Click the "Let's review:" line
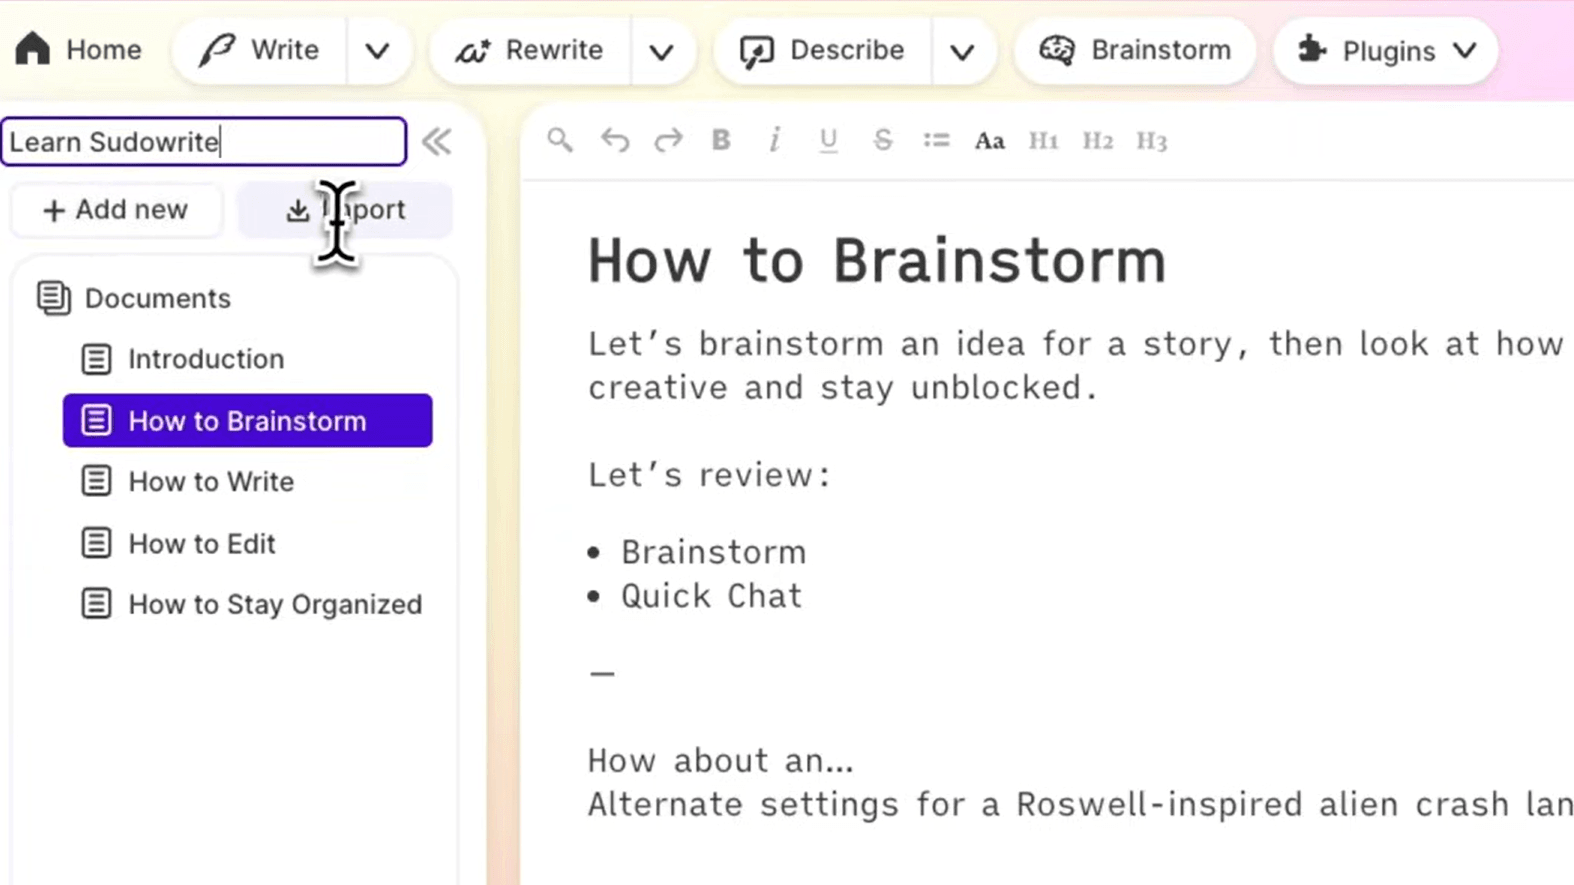Screen dimensions: 1574x885 click(709, 475)
